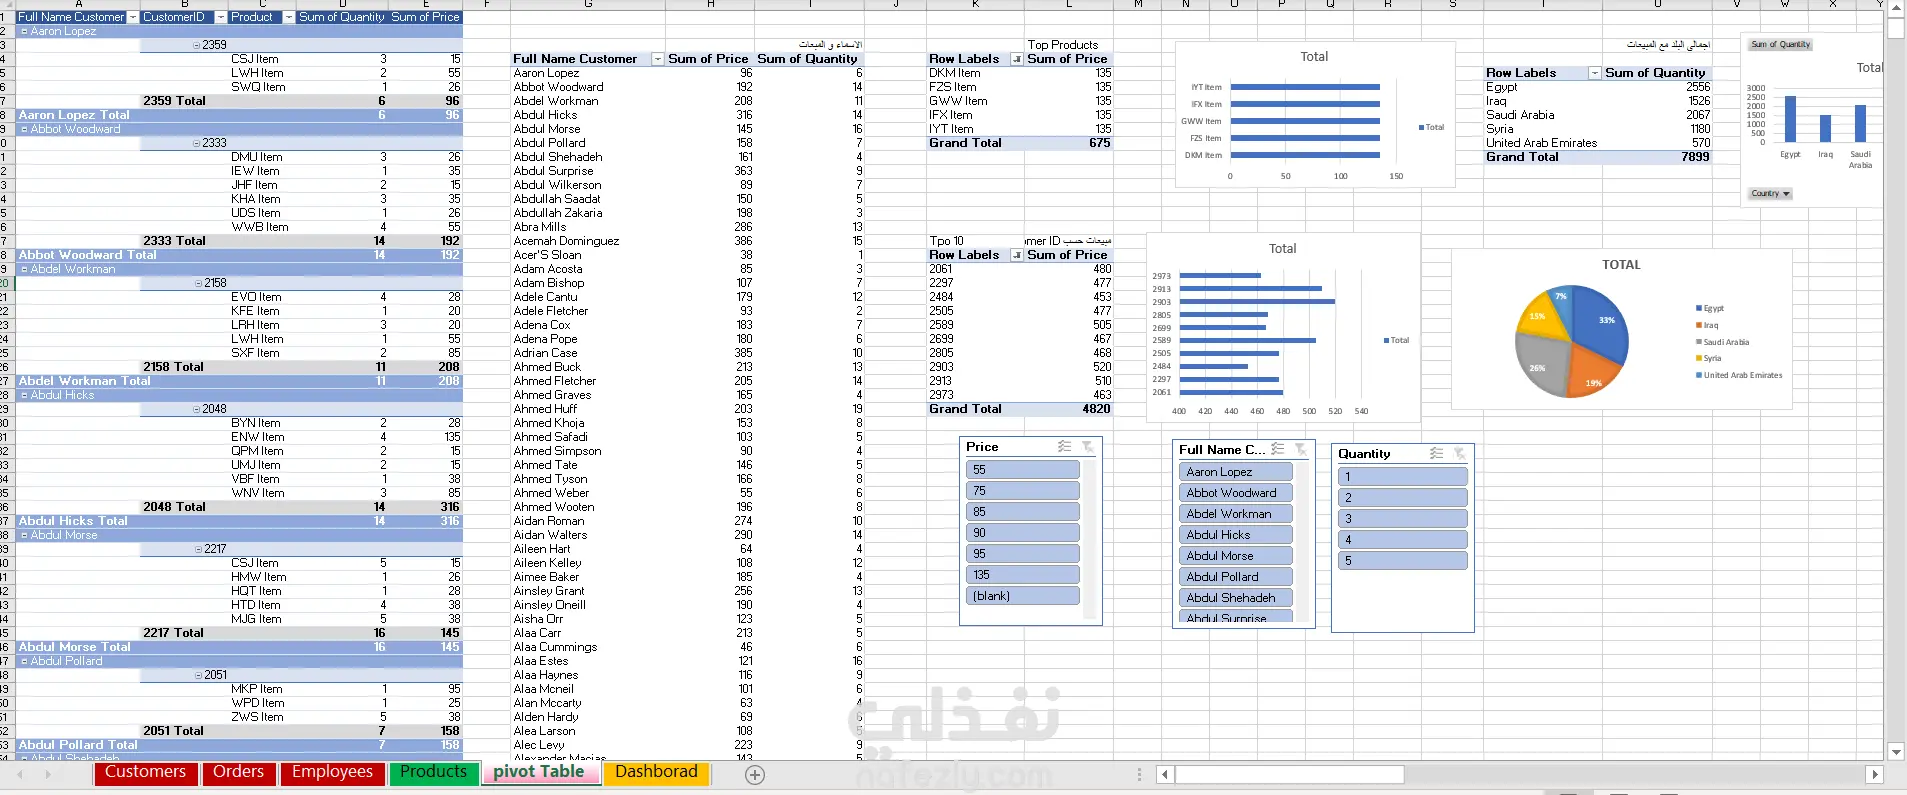Clear the filter on the Full Name slicer
Screen dimensions: 1907x795
[x=1300, y=450]
